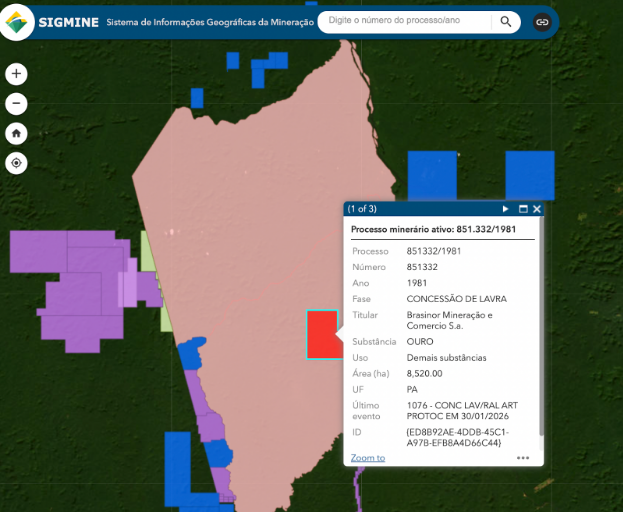Return to the default home extent

(x=16, y=133)
